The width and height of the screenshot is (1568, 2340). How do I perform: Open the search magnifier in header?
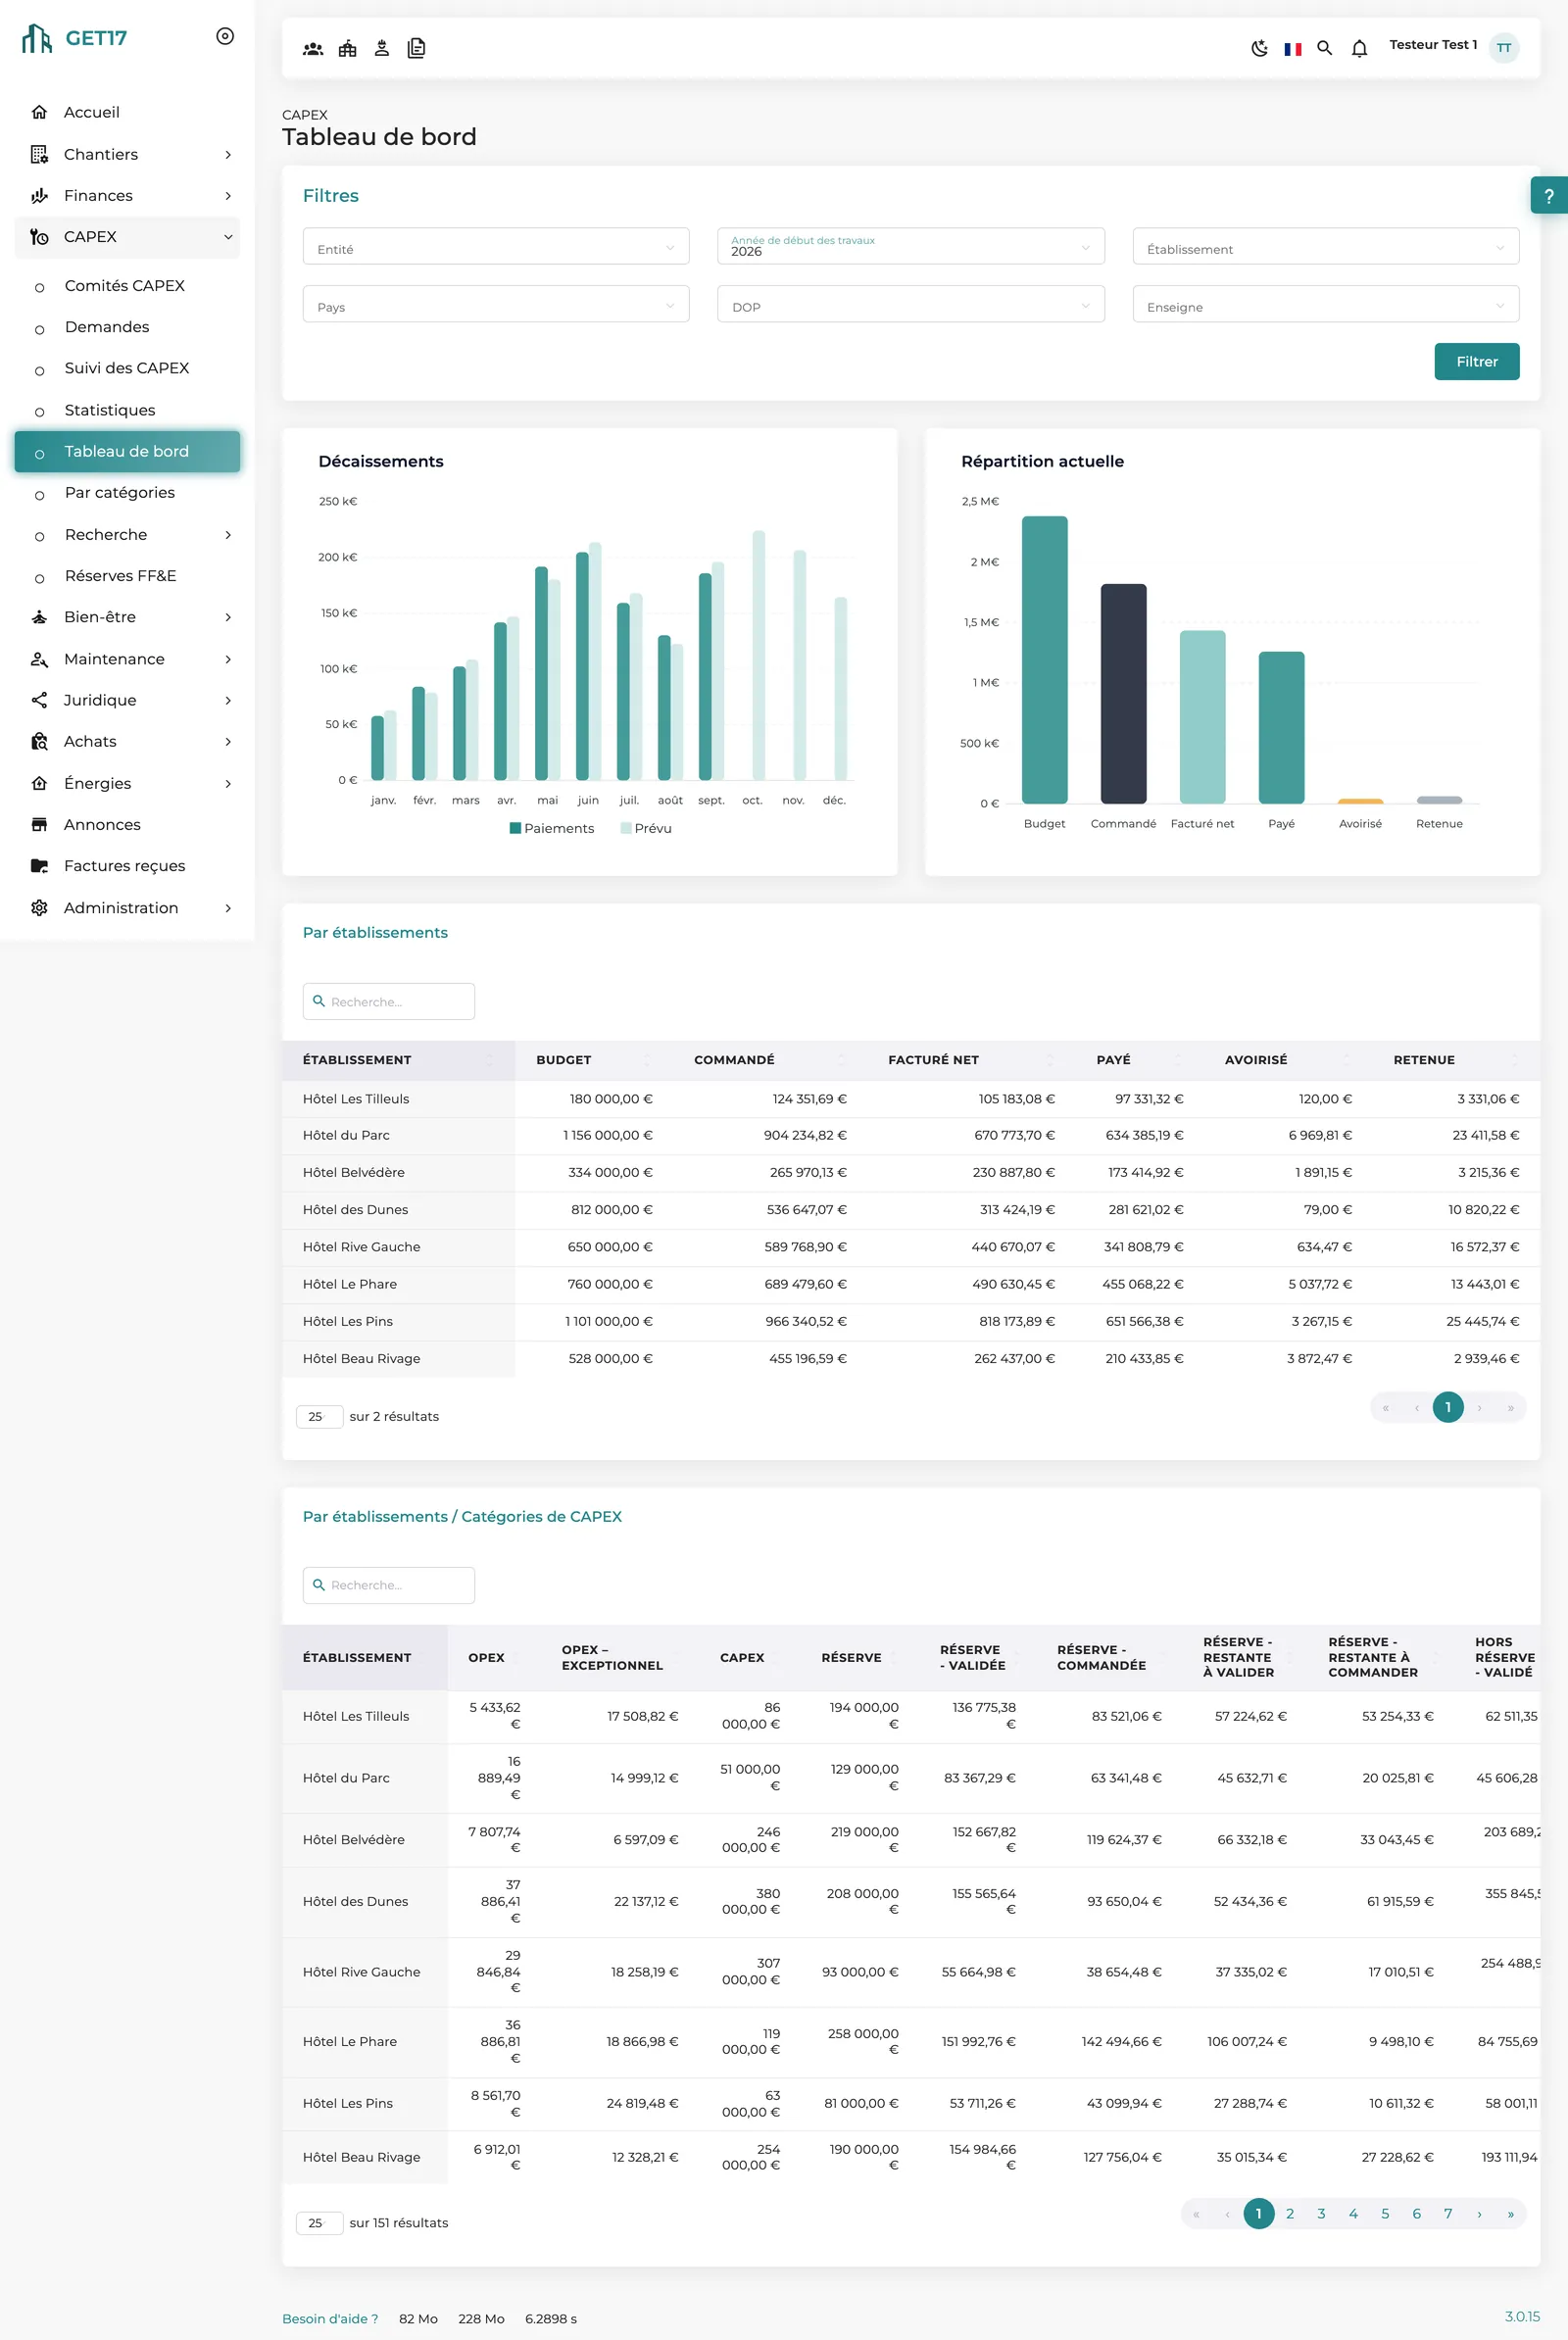click(x=1324, y=48)
